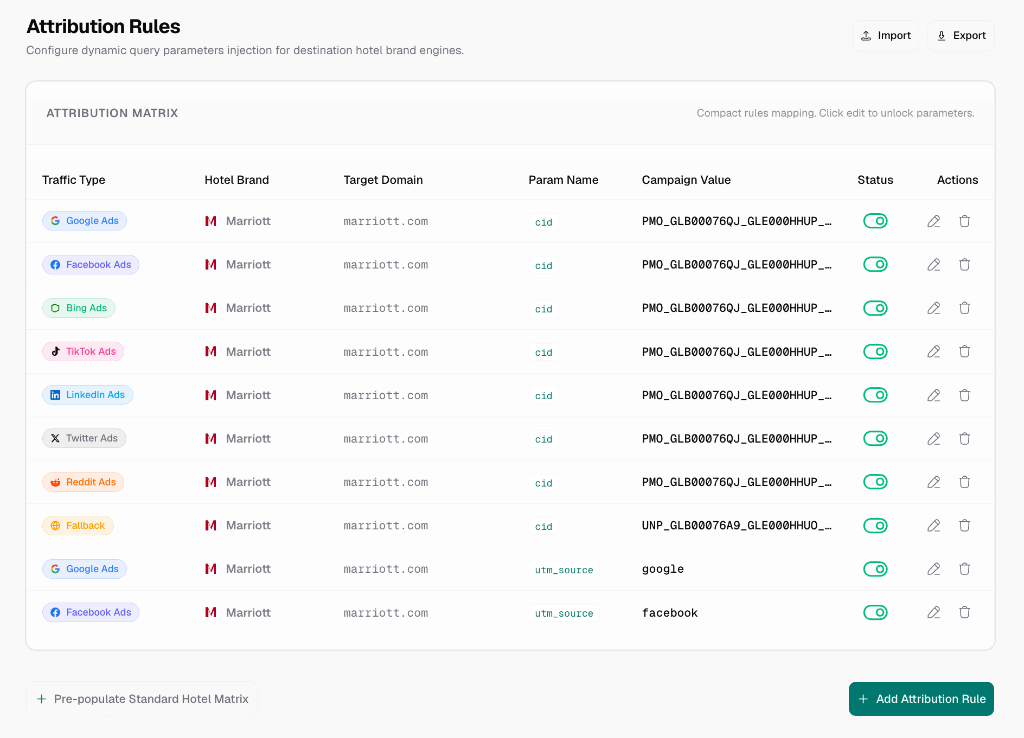Viewport: 1024px width, 738px height.
Task: Click Marriott logo in TikTok Ads row
Action: point(210,351)
